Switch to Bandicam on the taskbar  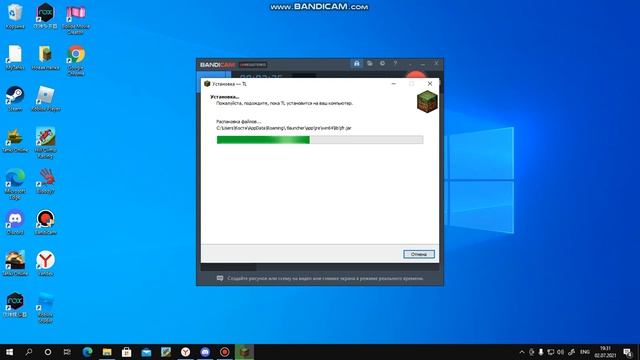point(224,352)
